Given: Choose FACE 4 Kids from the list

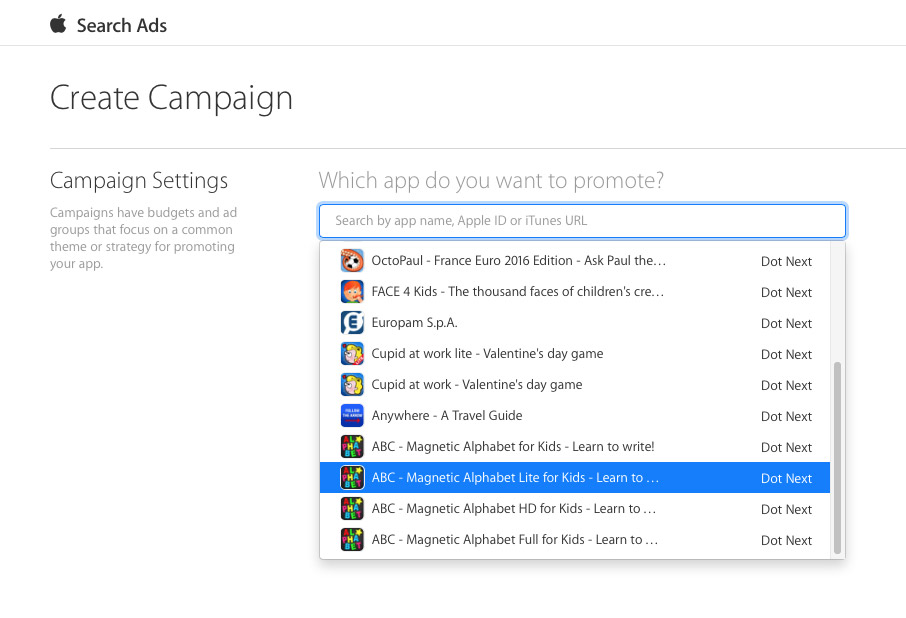Looking at the screenshot, I should point(517,292).
